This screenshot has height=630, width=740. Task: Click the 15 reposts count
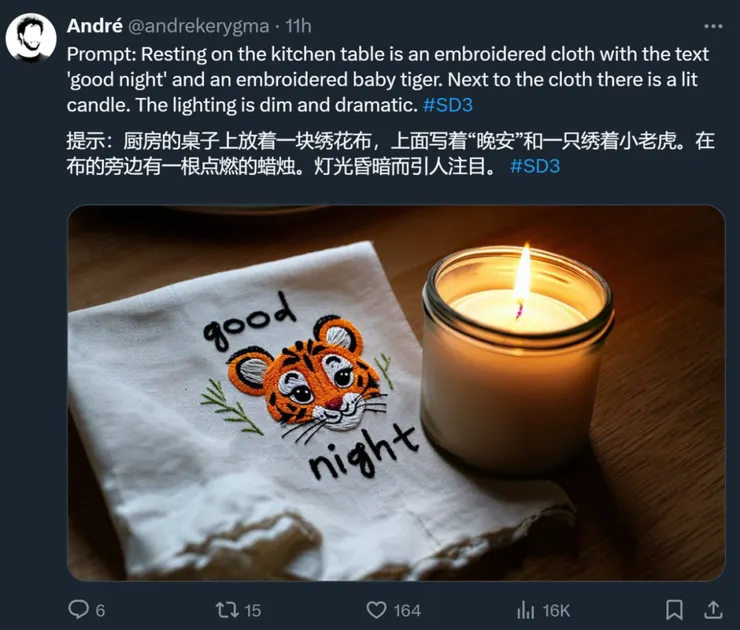[252, 611]
